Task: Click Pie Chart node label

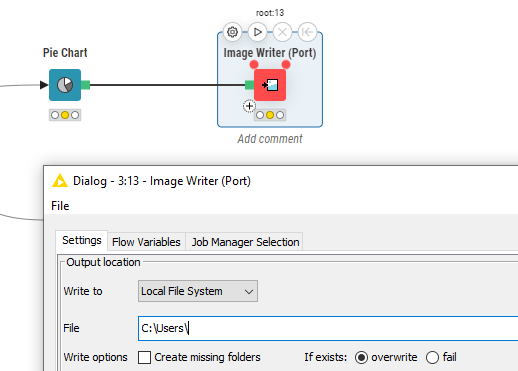Action: 65,53
